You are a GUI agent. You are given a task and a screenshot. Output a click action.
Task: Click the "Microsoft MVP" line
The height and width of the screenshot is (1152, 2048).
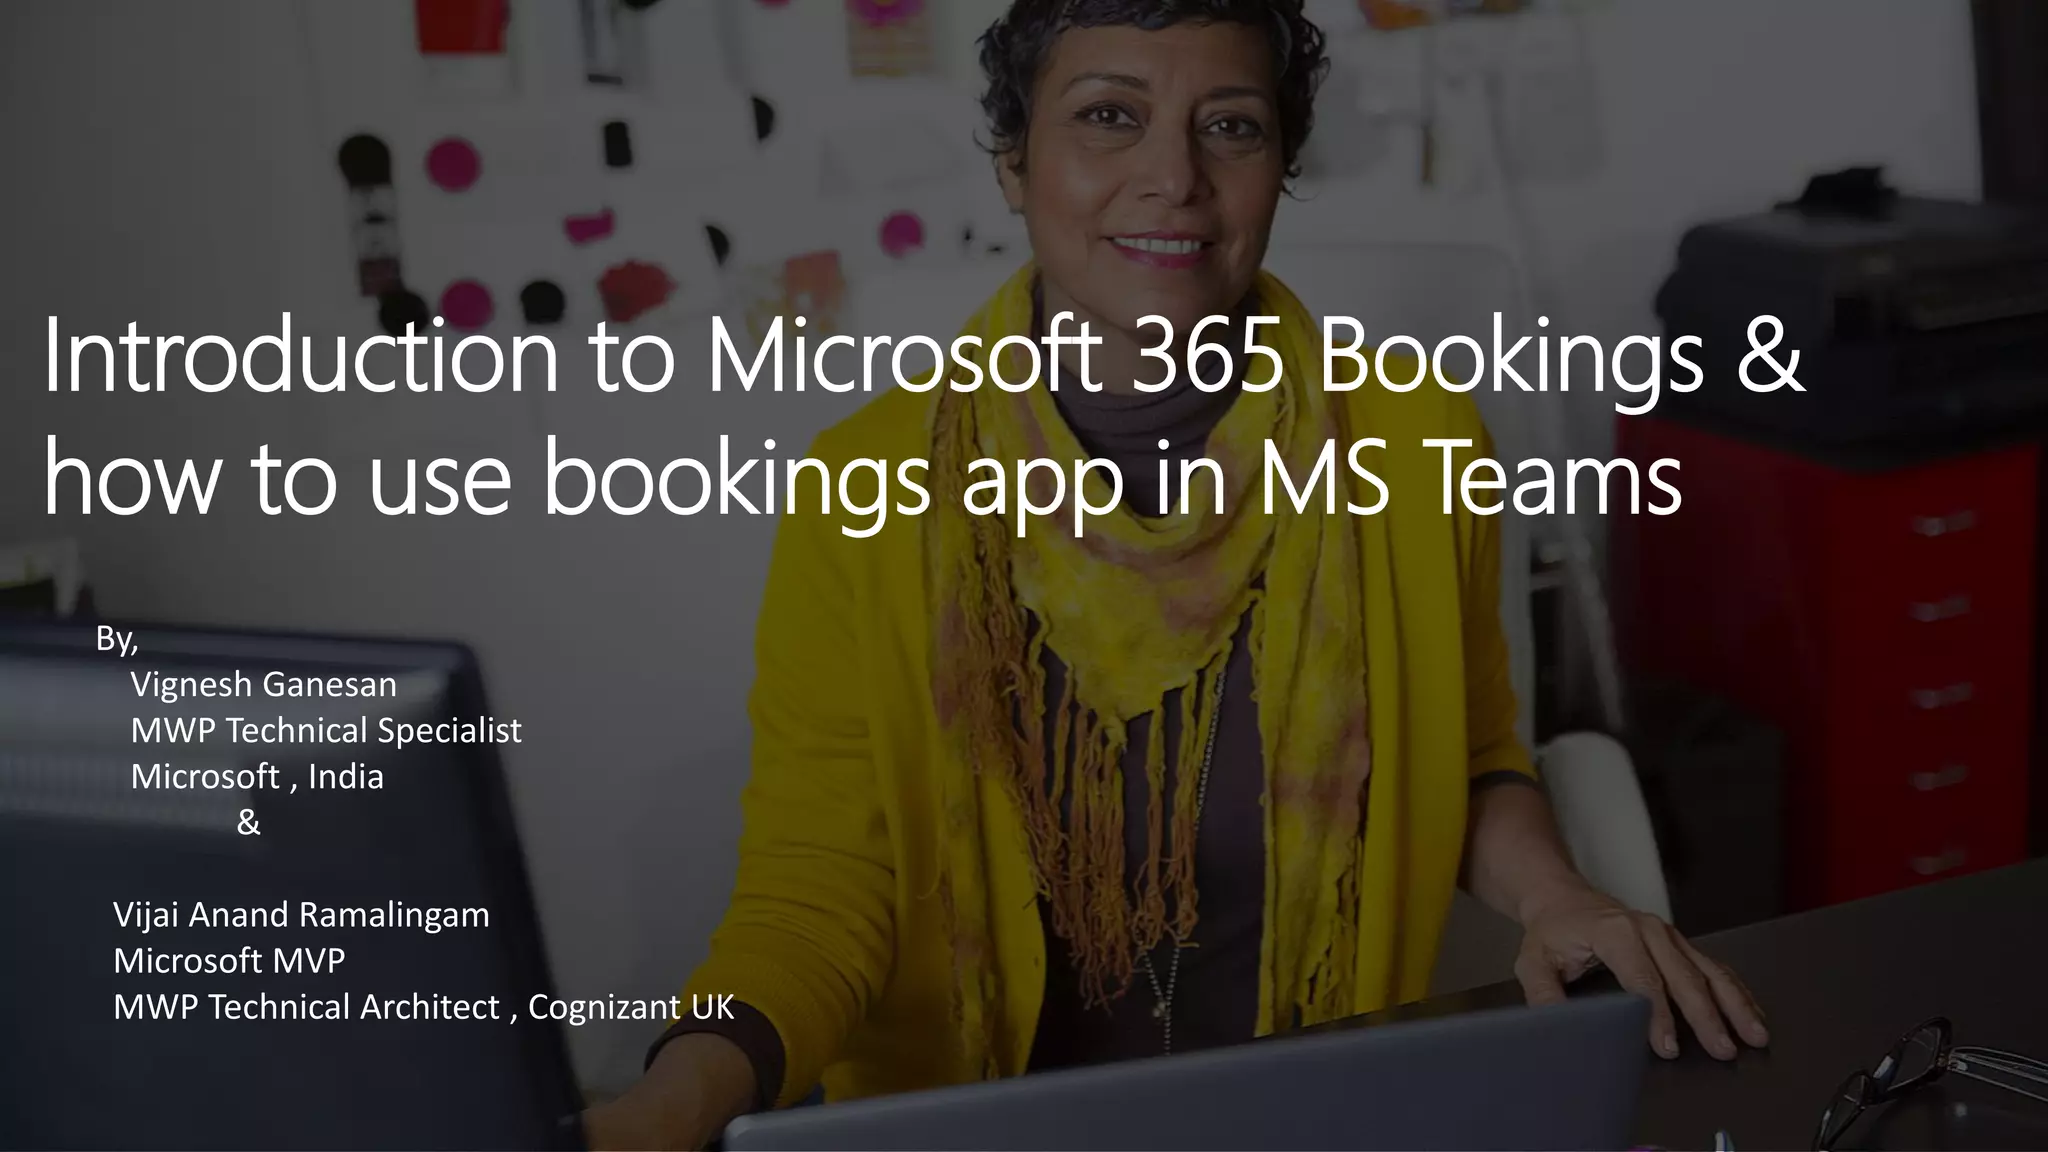pyautogui.click(x=229, y=961)
